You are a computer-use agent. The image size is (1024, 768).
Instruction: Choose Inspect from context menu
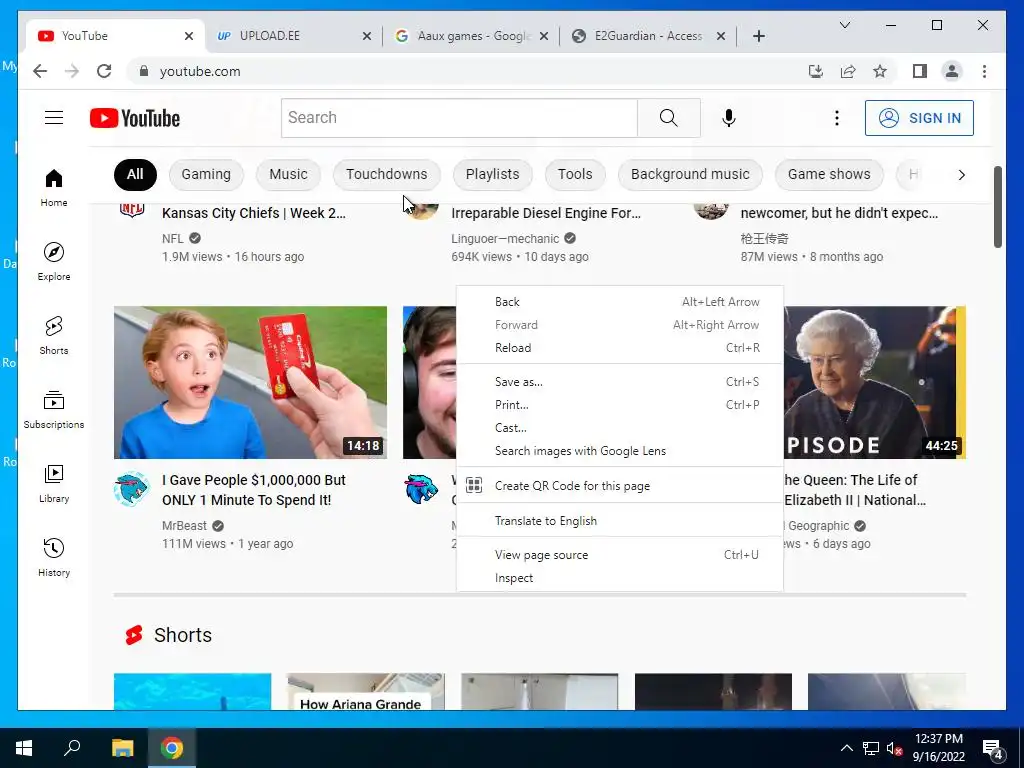click(x=619, y=578)
